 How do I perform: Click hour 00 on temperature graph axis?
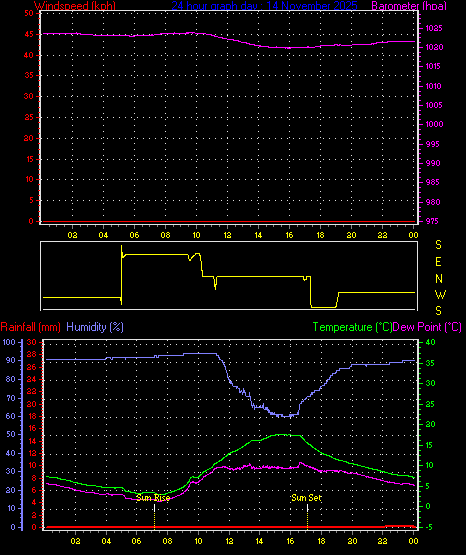[x=413, y=541]
